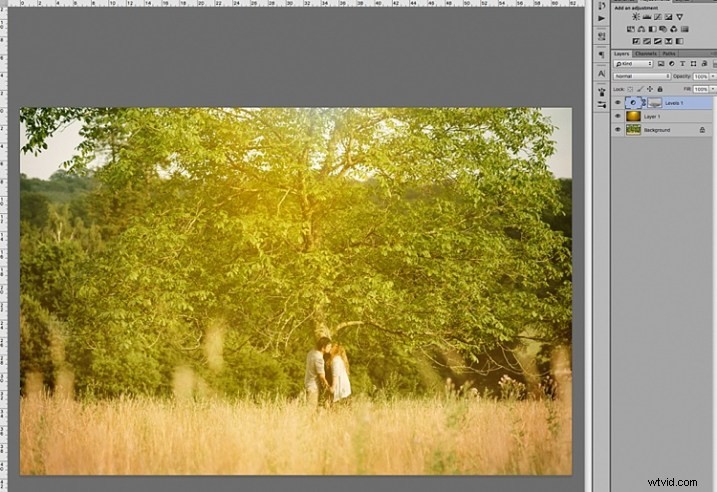Select the Levels 1 layer mask thumbnail
Viewport: 717px width, 492px height.
click(655, 103)
